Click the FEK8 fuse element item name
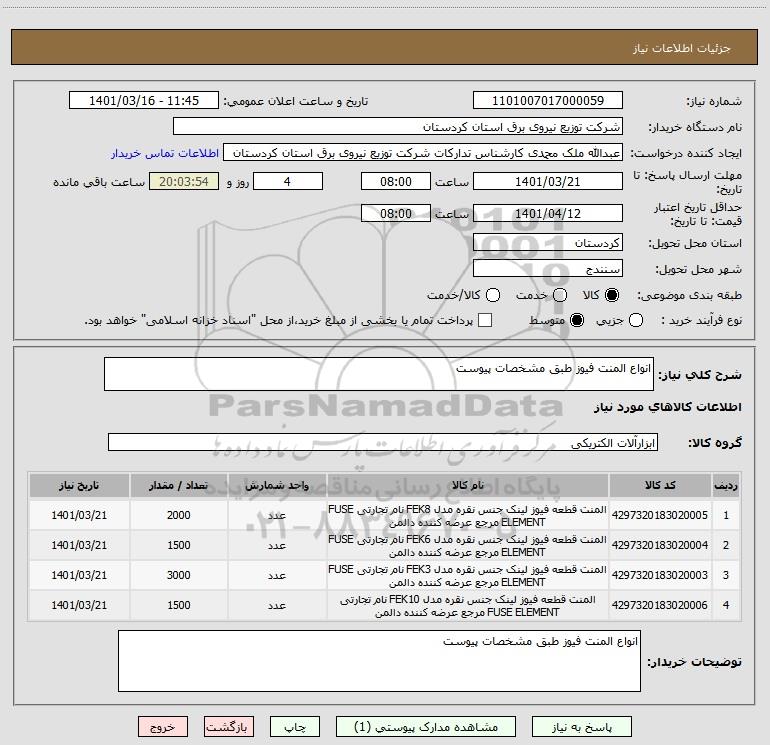770x745 pixels. 468,516
